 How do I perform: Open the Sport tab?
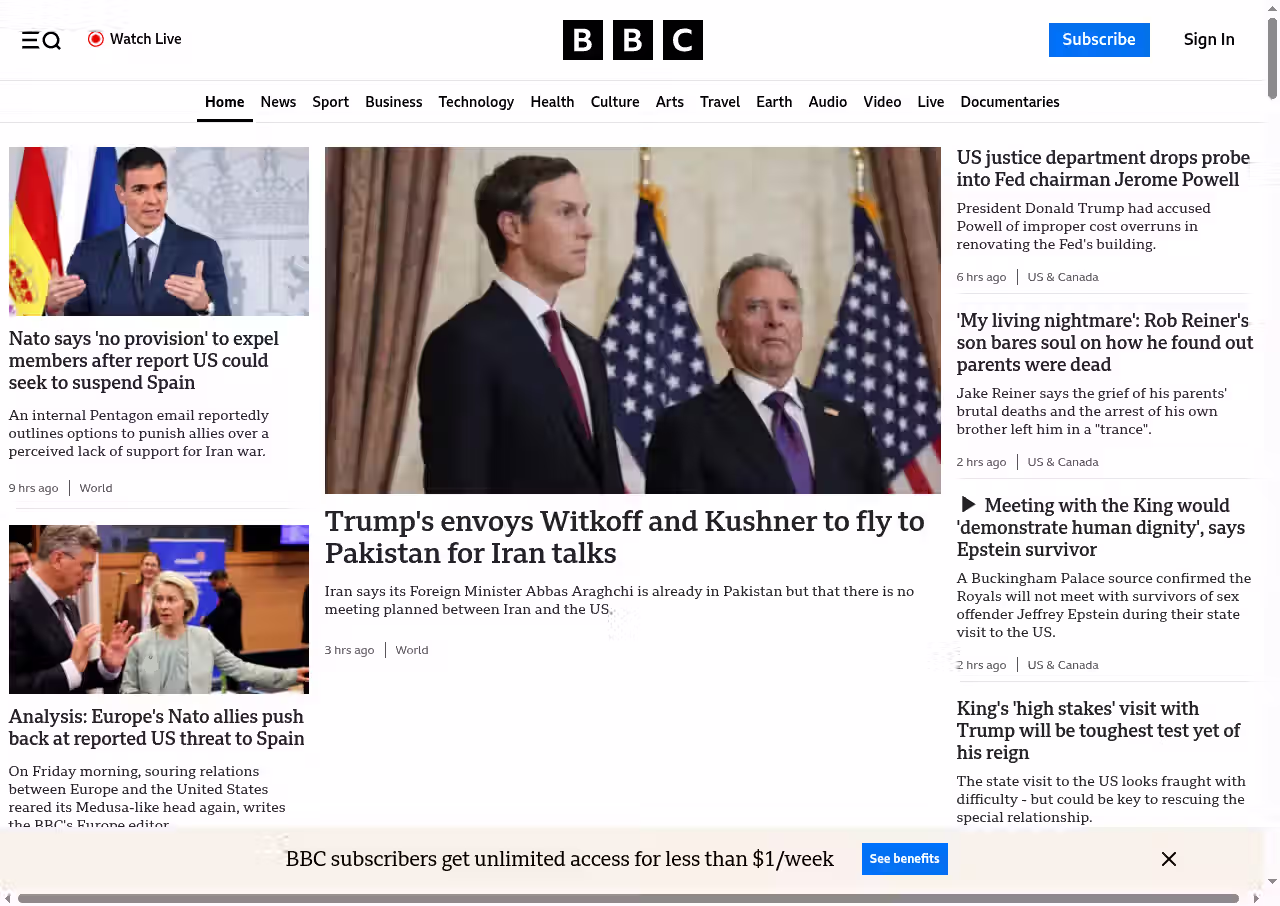tap(330, 102)
